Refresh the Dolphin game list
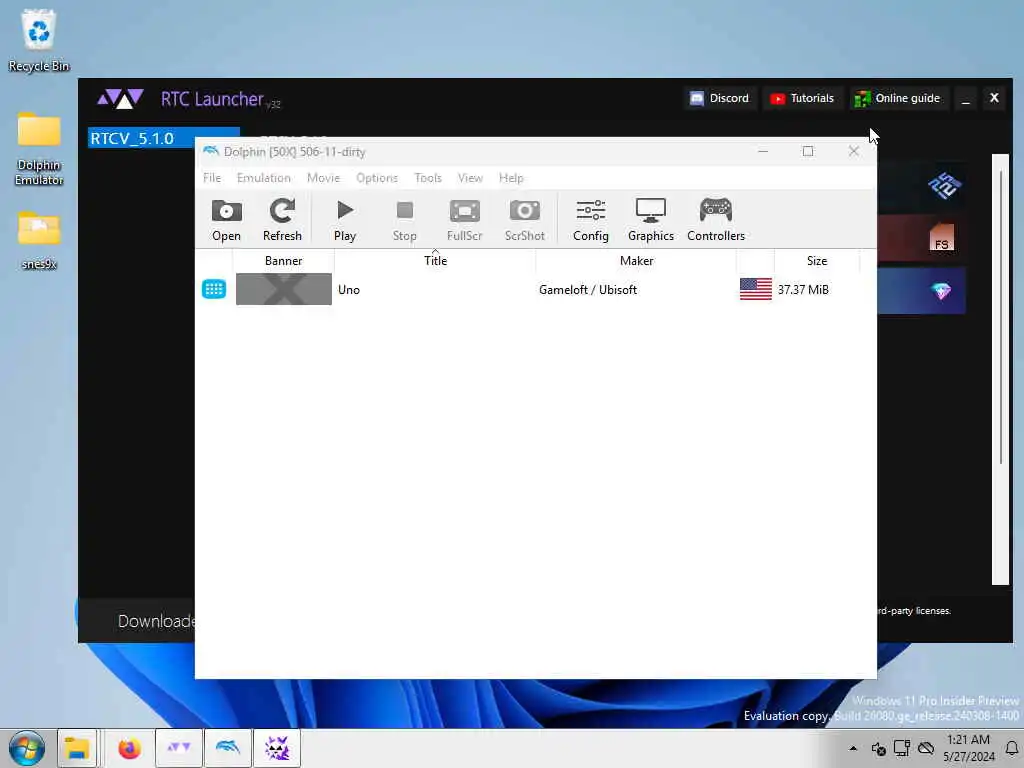The height and width of the screenshot is (768, 1024). click(x=282, y=220)
